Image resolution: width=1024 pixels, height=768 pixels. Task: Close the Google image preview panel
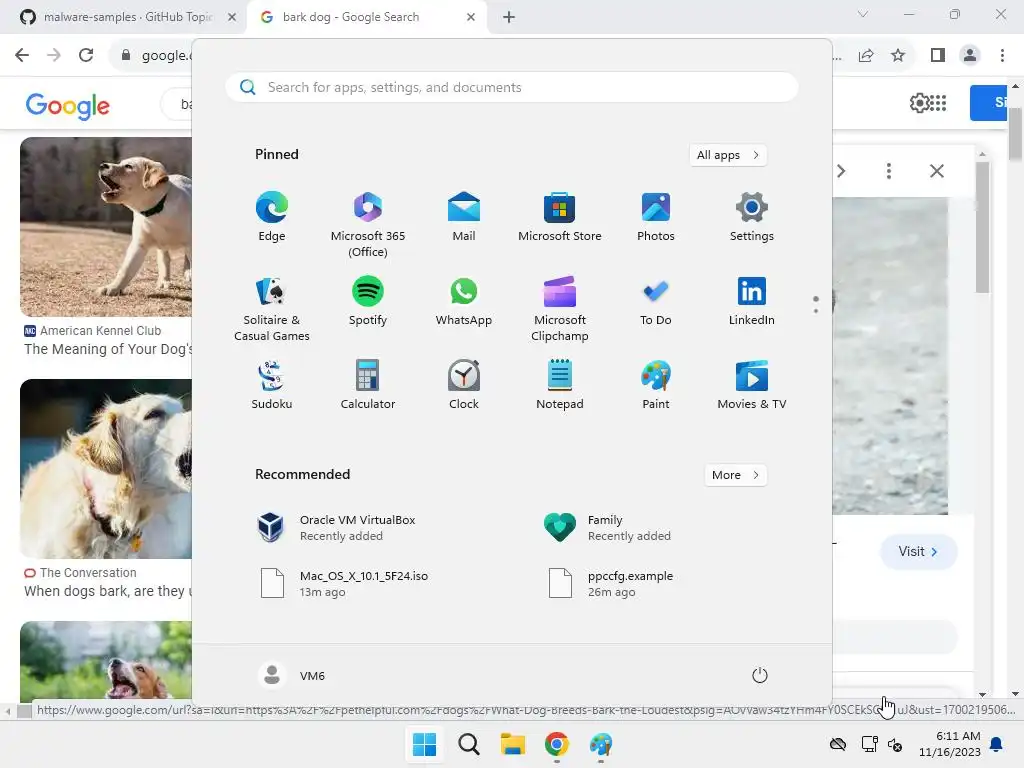936,171
